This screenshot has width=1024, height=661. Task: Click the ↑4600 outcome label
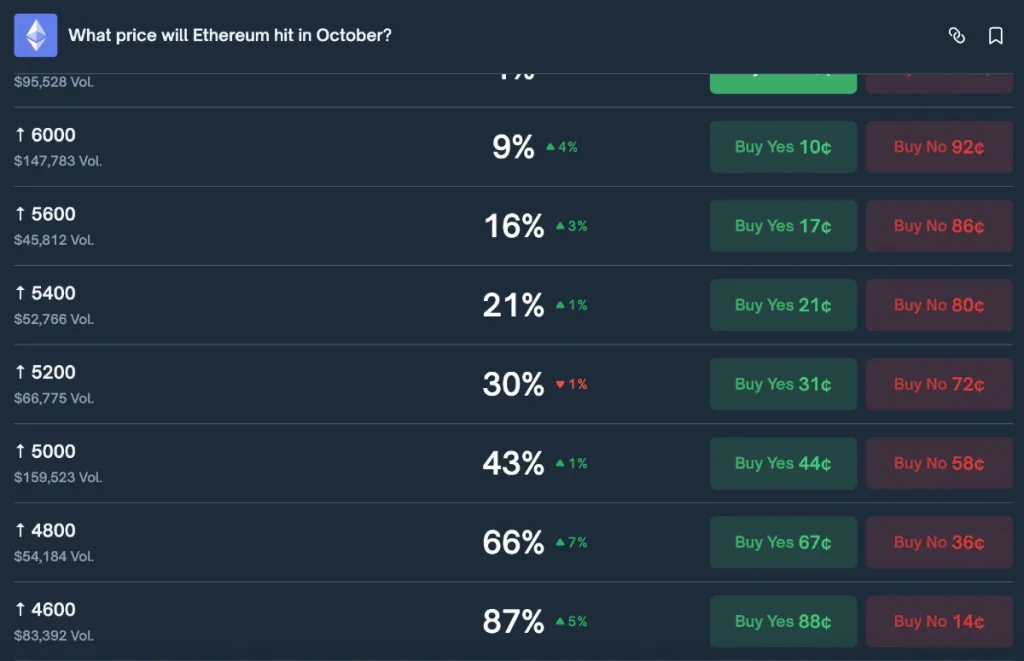[45, 610]
